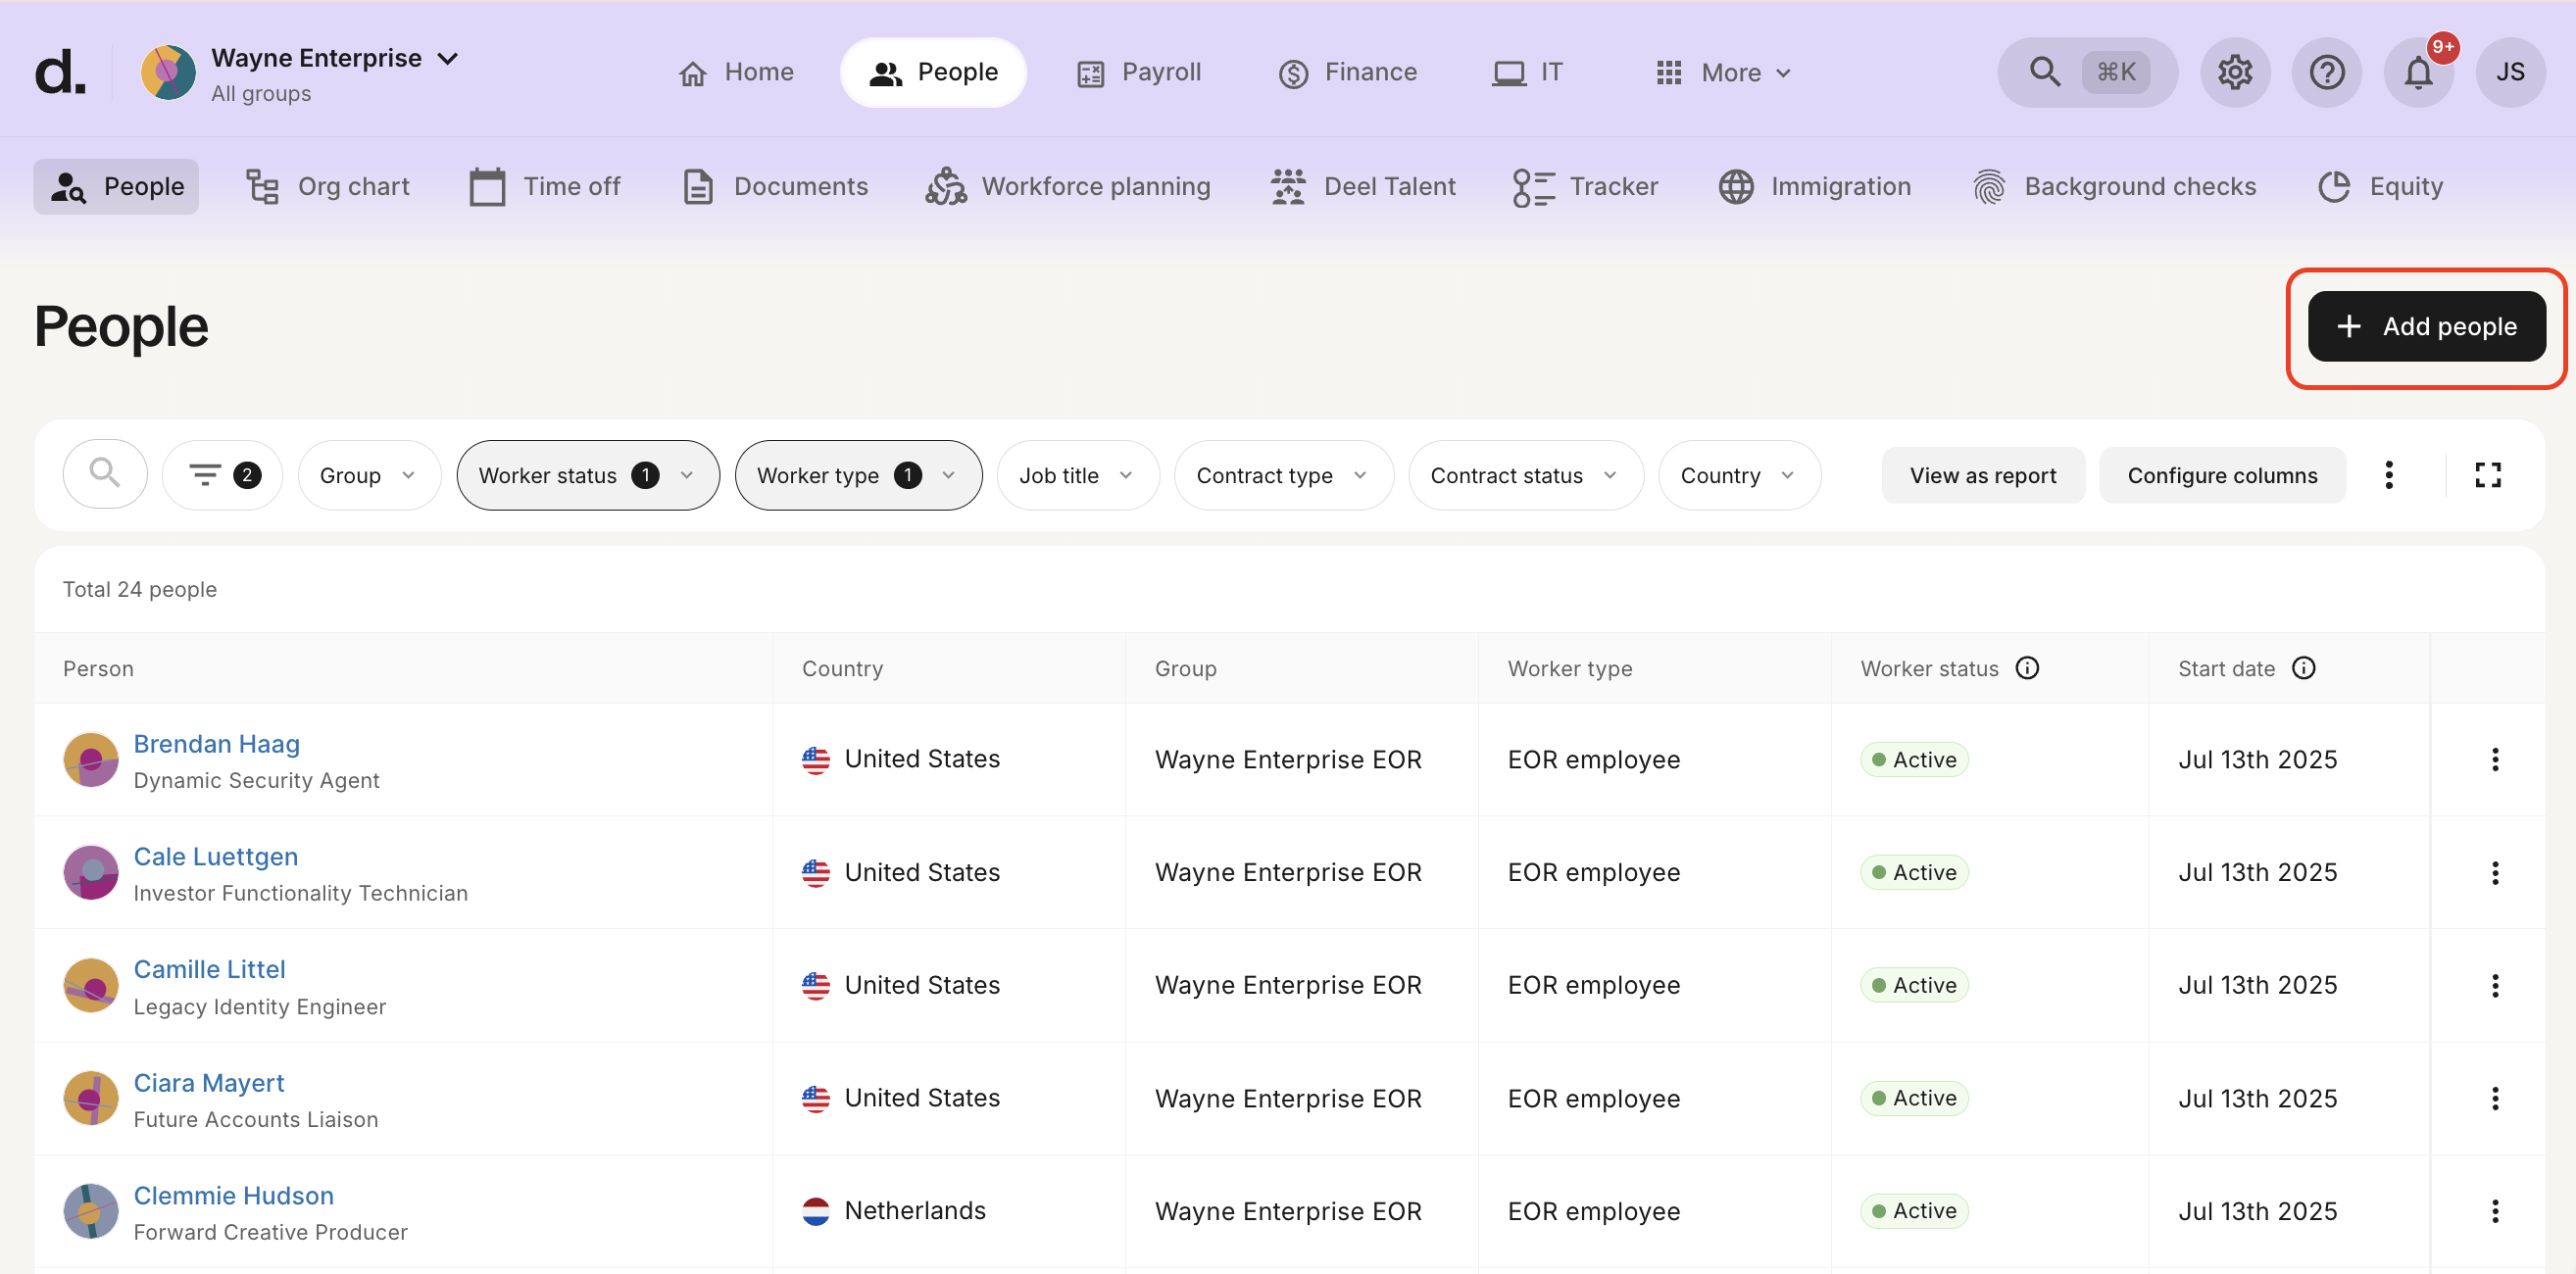
Task: Click the help question mark icon
Action: tap(2326, 72)
